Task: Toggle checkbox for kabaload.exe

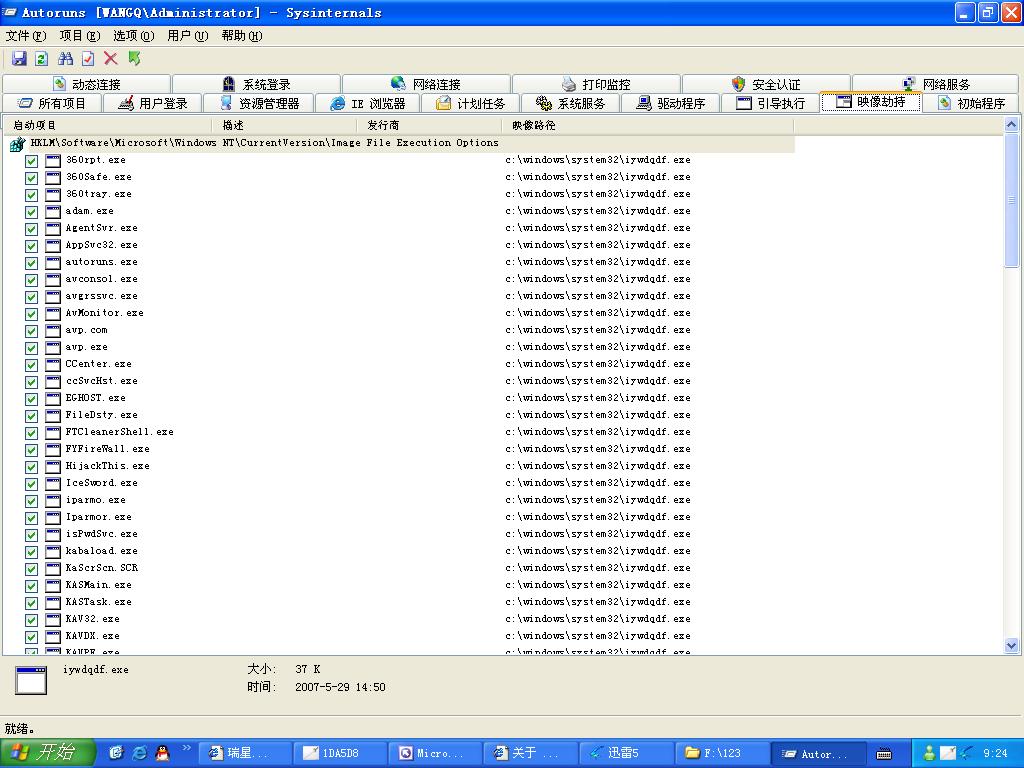Action: [31, 551]
